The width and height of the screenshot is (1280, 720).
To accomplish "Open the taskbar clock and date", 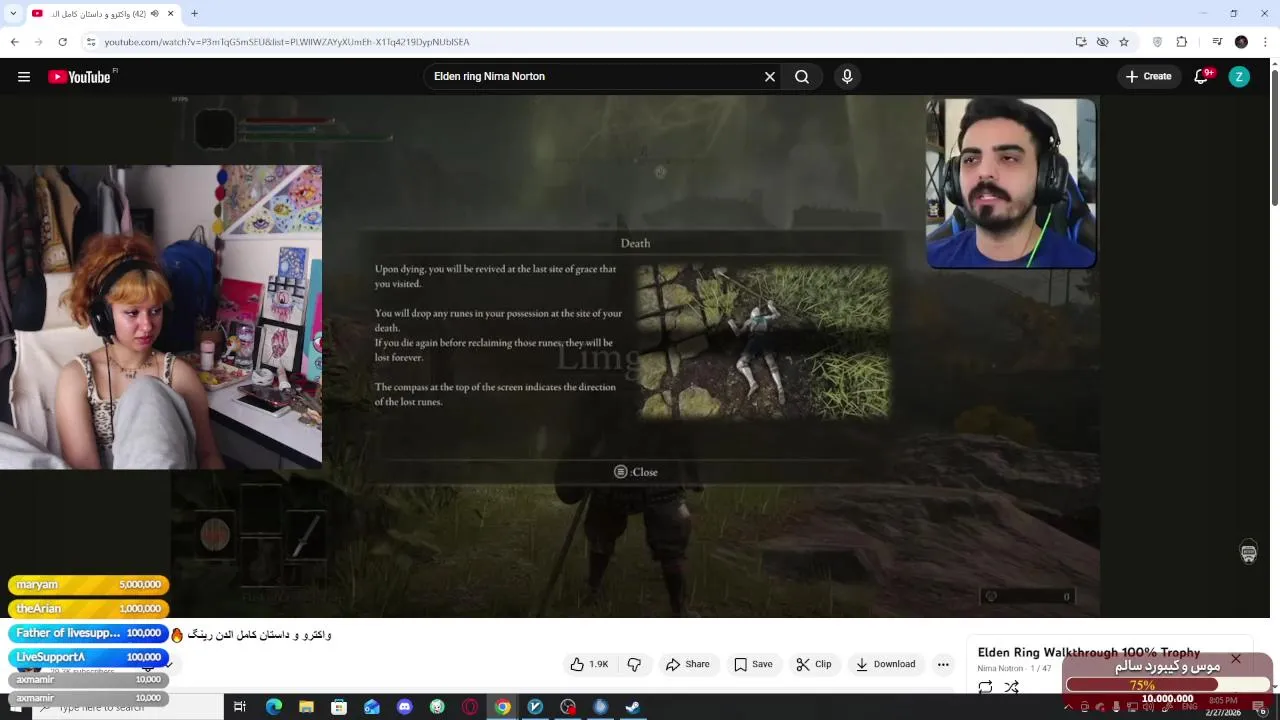I will [x=1223, y=706].
